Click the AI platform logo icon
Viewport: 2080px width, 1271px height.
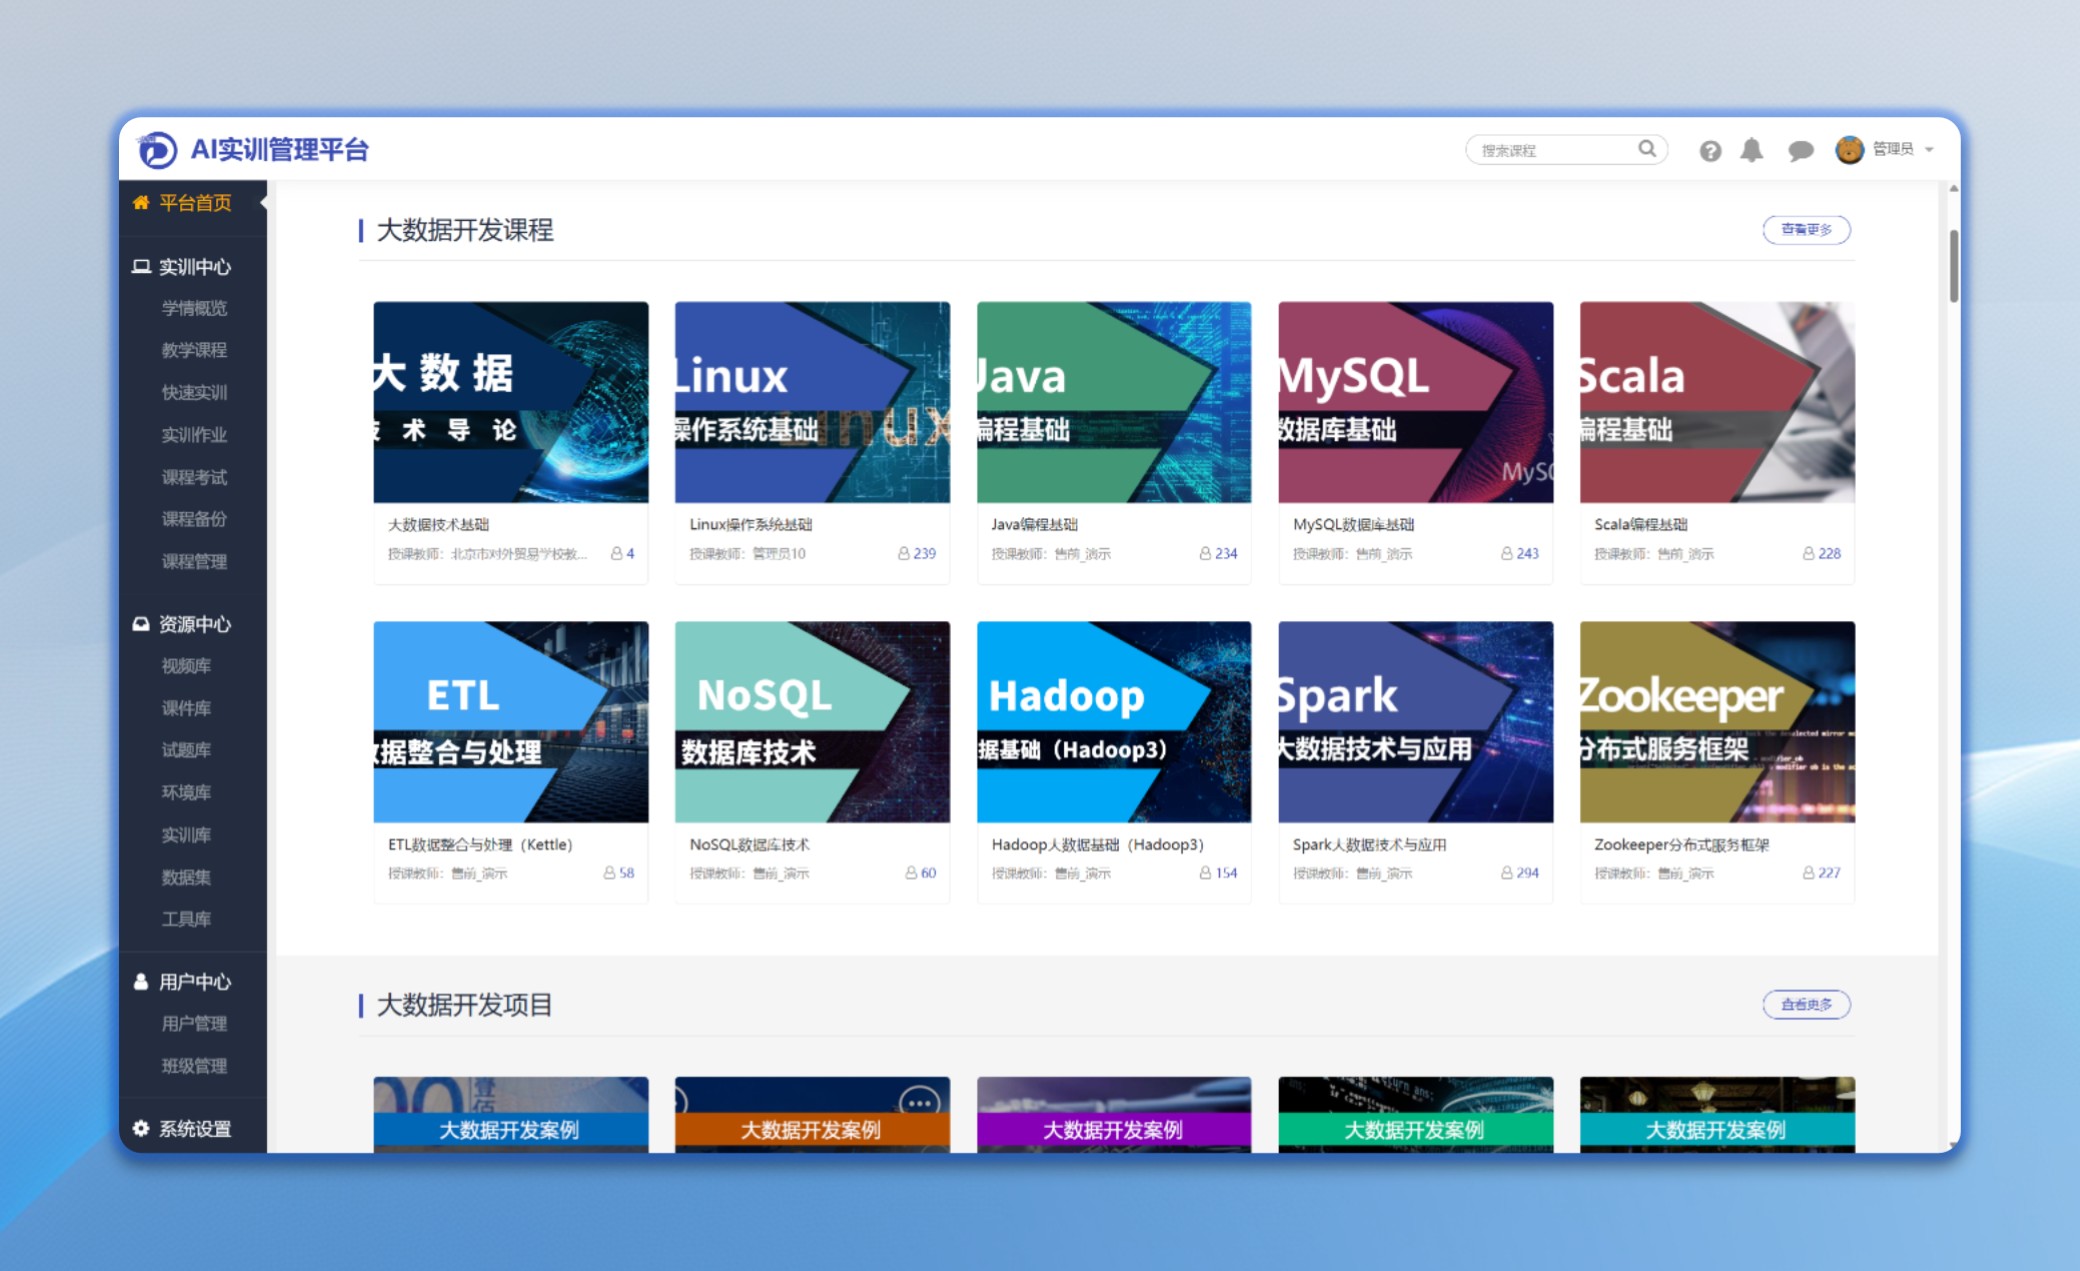coord(157,150)
